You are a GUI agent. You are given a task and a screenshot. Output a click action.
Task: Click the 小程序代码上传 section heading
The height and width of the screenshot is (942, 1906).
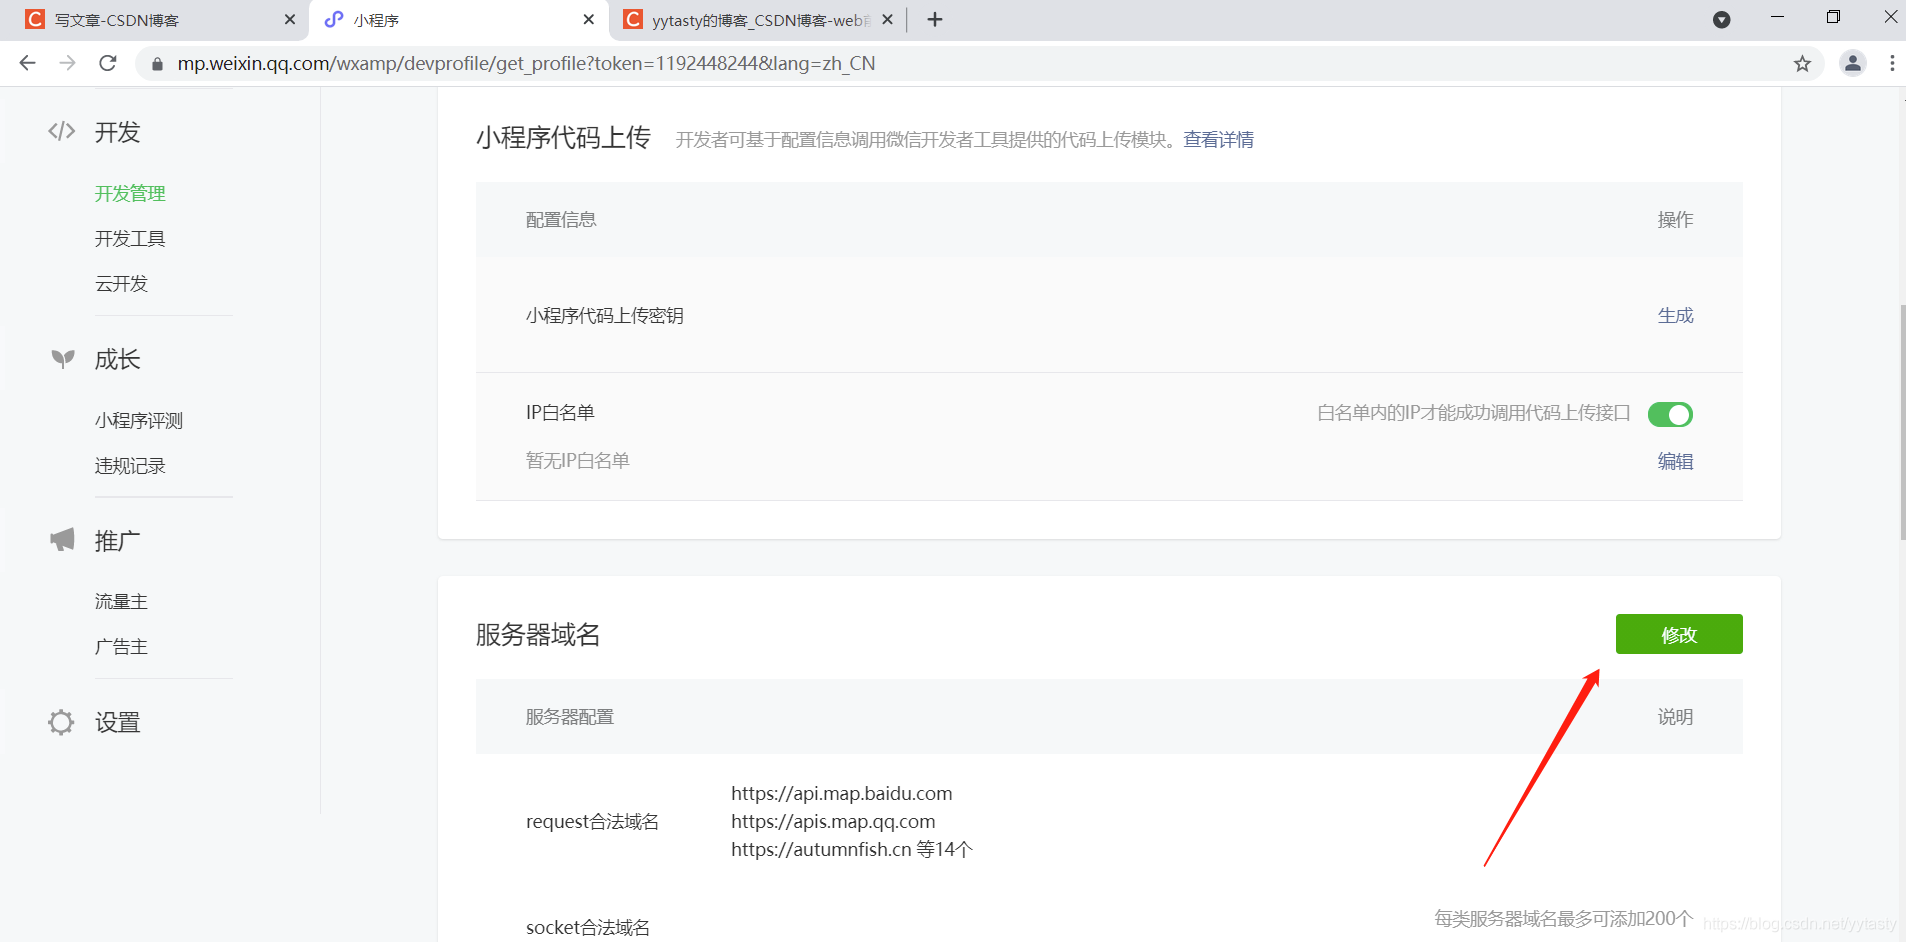pyautogui.click(x=564, y=137)
